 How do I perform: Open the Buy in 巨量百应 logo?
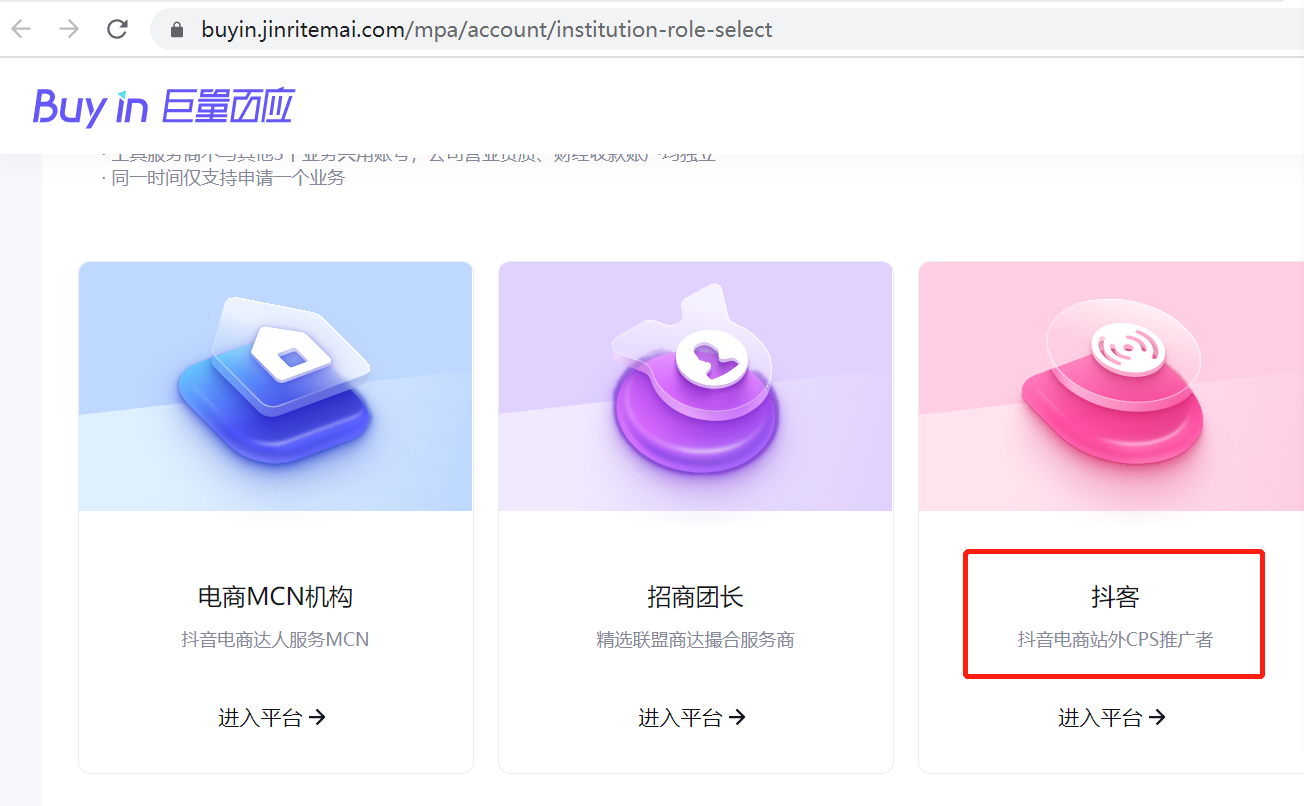(x=163, y=106)
